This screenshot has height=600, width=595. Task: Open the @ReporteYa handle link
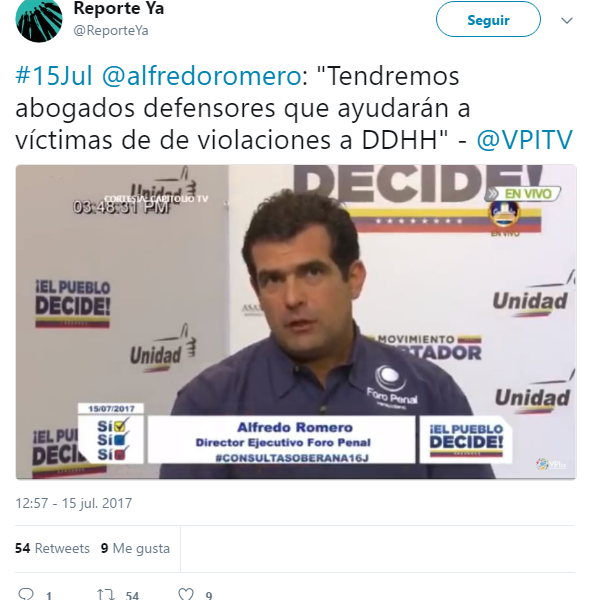coord(111,31)
